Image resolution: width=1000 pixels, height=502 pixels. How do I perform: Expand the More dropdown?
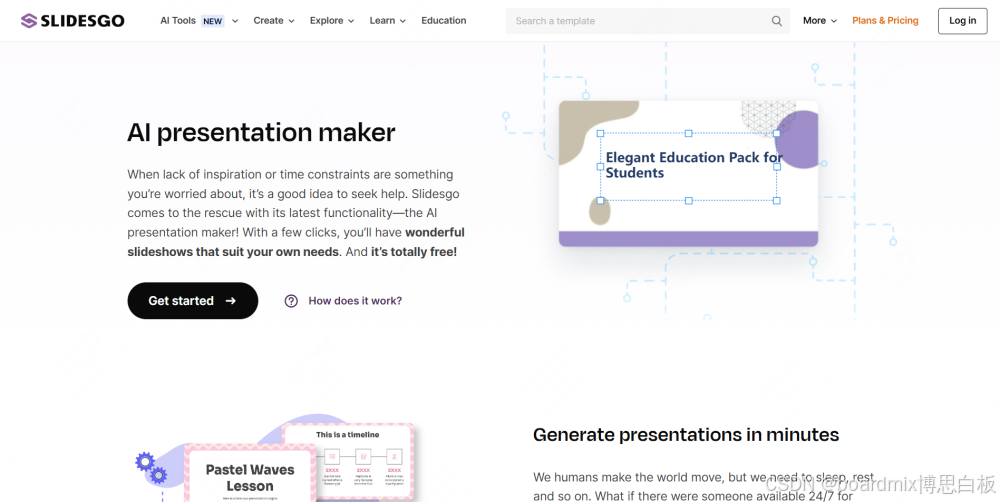[x=820, y=20]
